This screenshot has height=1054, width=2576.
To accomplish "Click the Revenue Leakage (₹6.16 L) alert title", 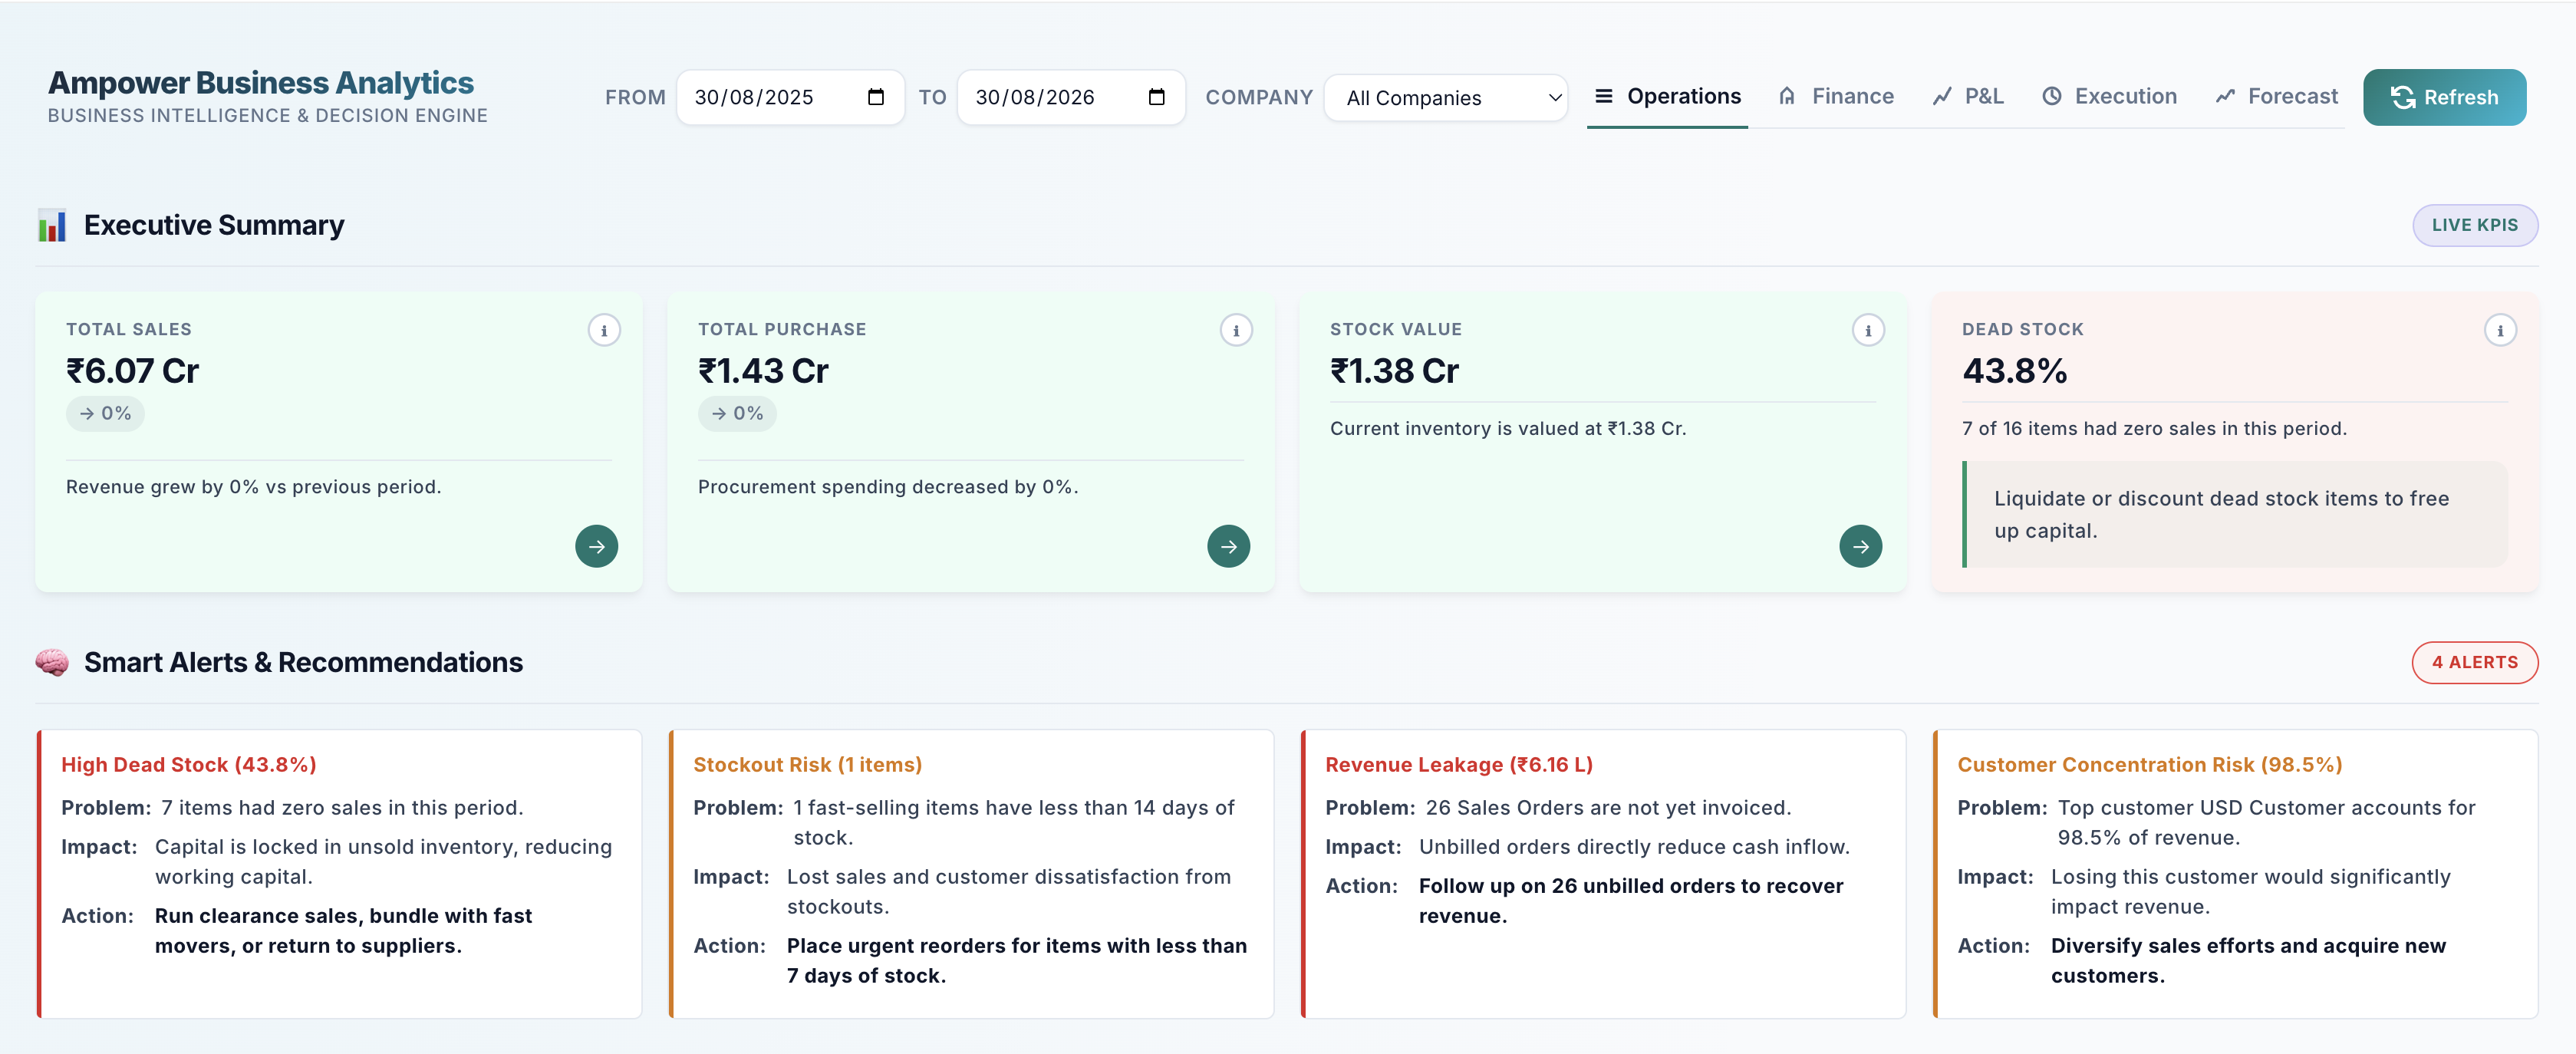I will 1459,764.
